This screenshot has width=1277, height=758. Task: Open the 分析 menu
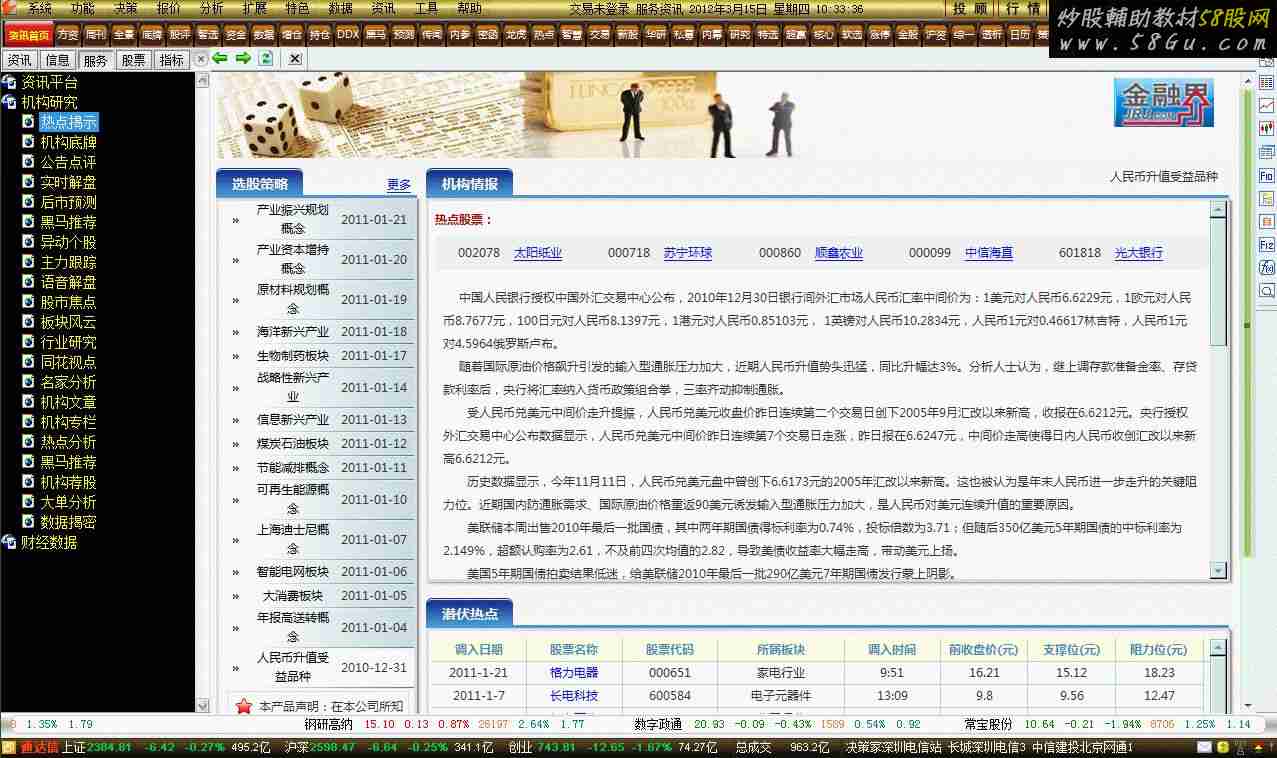(211, 8)
